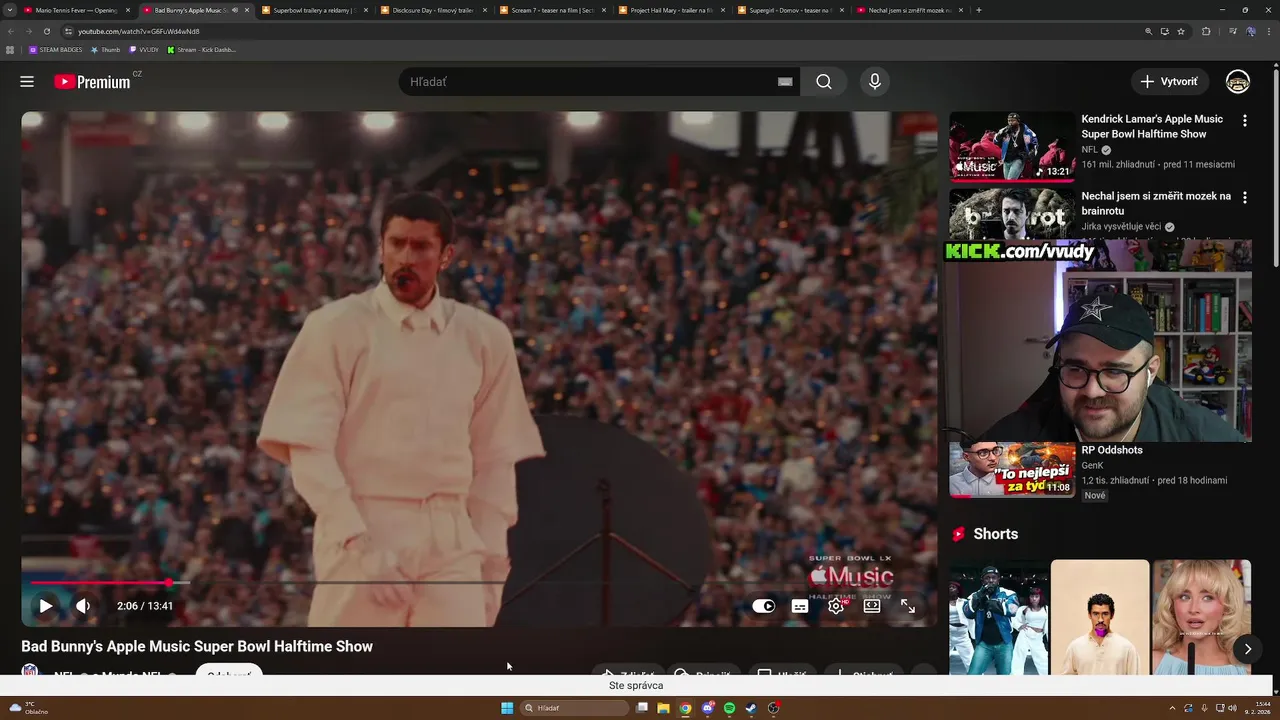1280x720 pixels.
Task: Open the VVUDY bookmark
Action: 144,49
